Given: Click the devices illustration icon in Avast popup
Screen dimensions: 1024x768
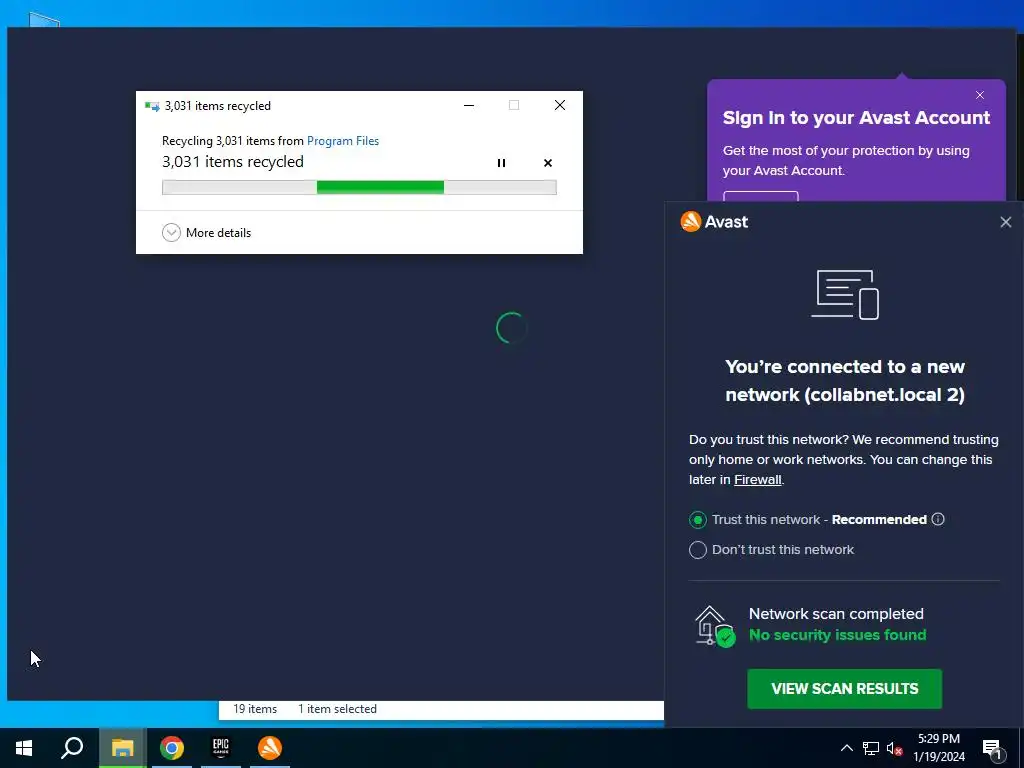Looking at the screenshot, I should point(844,295).
